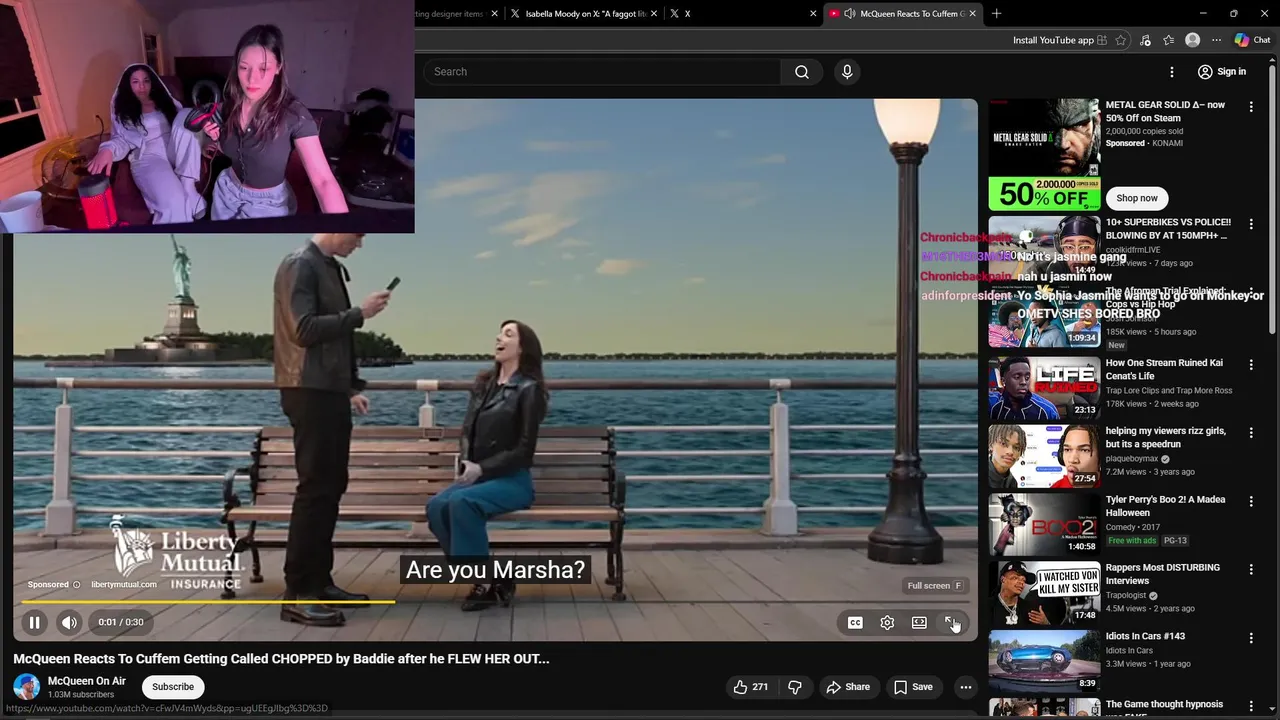Click the 1.03M subscribers text
Viewport: 1280px width, 720px height.
click(81, 694)
